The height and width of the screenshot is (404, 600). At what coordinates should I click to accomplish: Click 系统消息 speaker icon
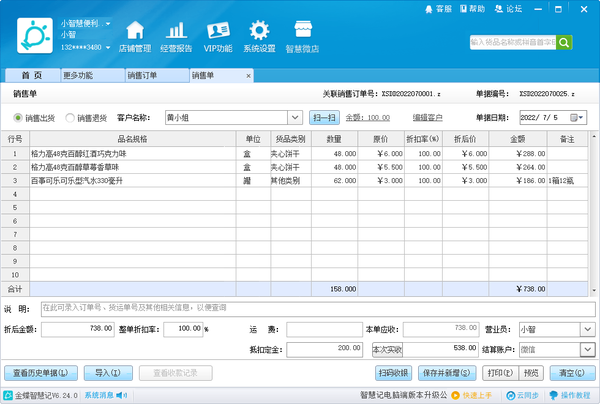(122, 395)
